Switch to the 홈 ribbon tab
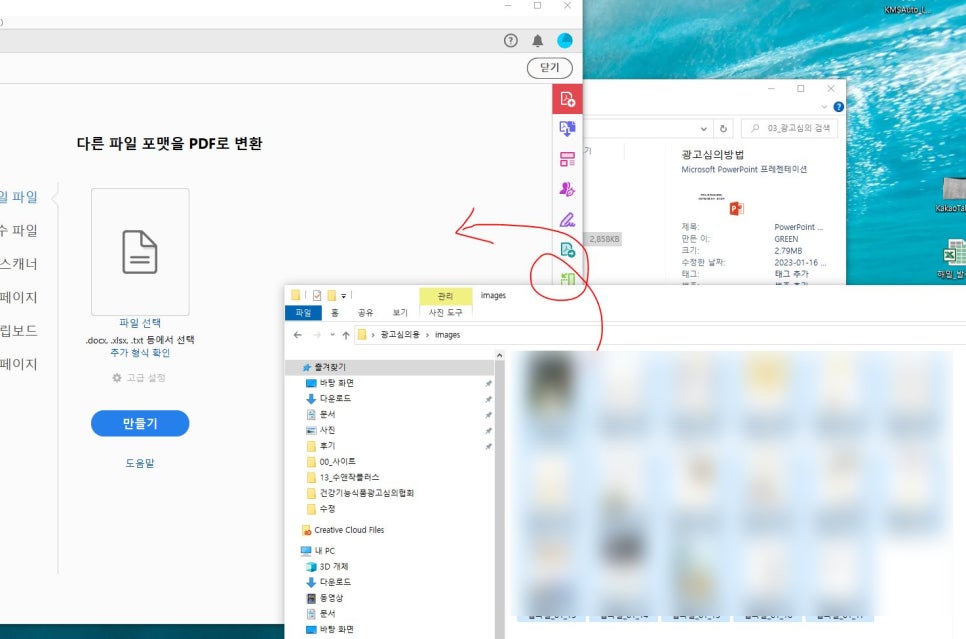Screen dimensions: 966x639 pyautogui.click(x=335, y=313)
